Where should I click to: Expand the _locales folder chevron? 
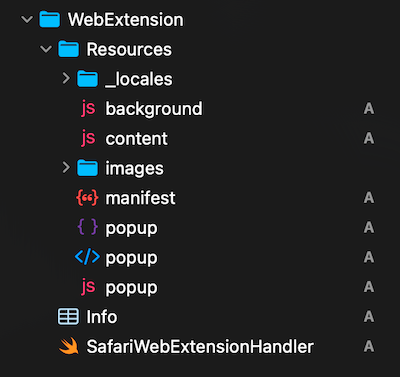point(66,79)
